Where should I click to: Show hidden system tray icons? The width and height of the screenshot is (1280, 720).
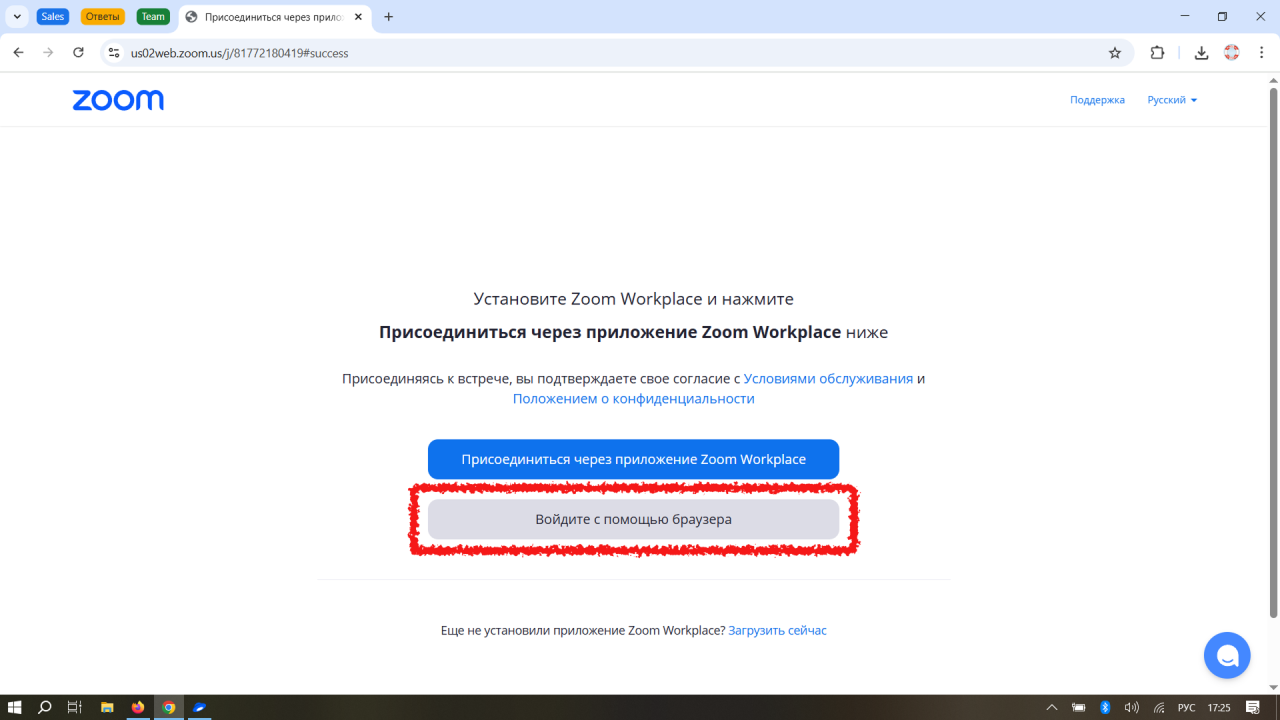tap(1051, 707)
